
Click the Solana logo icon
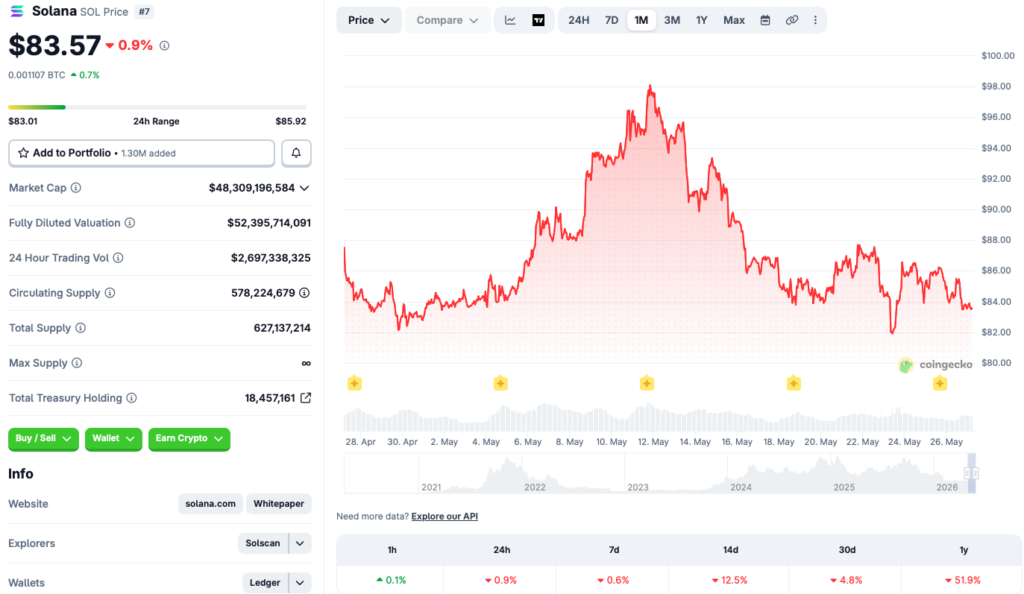[x=17, y=11]
